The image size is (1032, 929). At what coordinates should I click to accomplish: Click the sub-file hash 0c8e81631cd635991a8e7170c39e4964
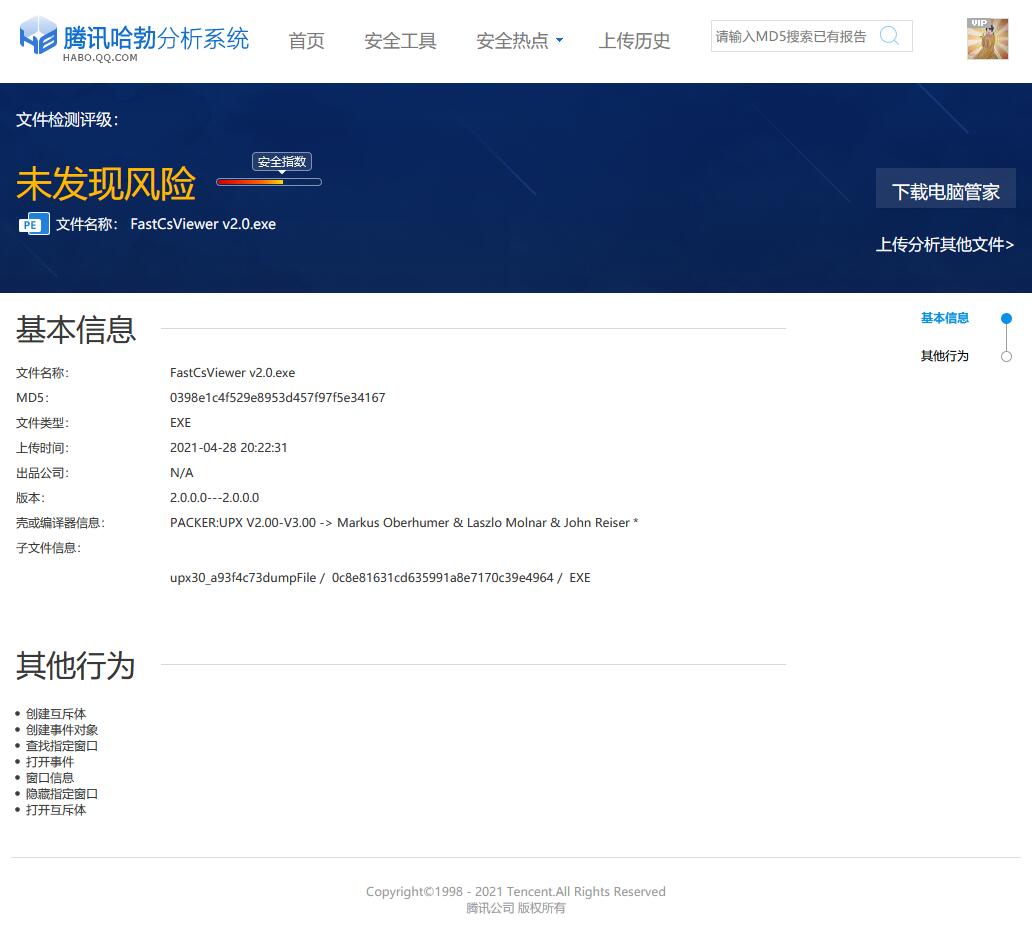pyautogui.click(x=442, y=578)
